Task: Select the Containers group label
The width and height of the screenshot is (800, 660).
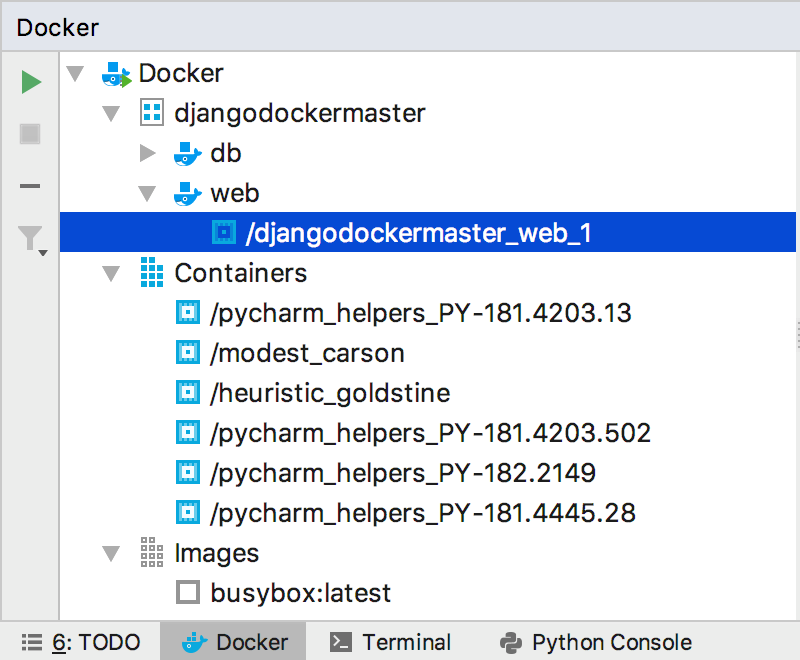Action: click(x=241, y=273)
